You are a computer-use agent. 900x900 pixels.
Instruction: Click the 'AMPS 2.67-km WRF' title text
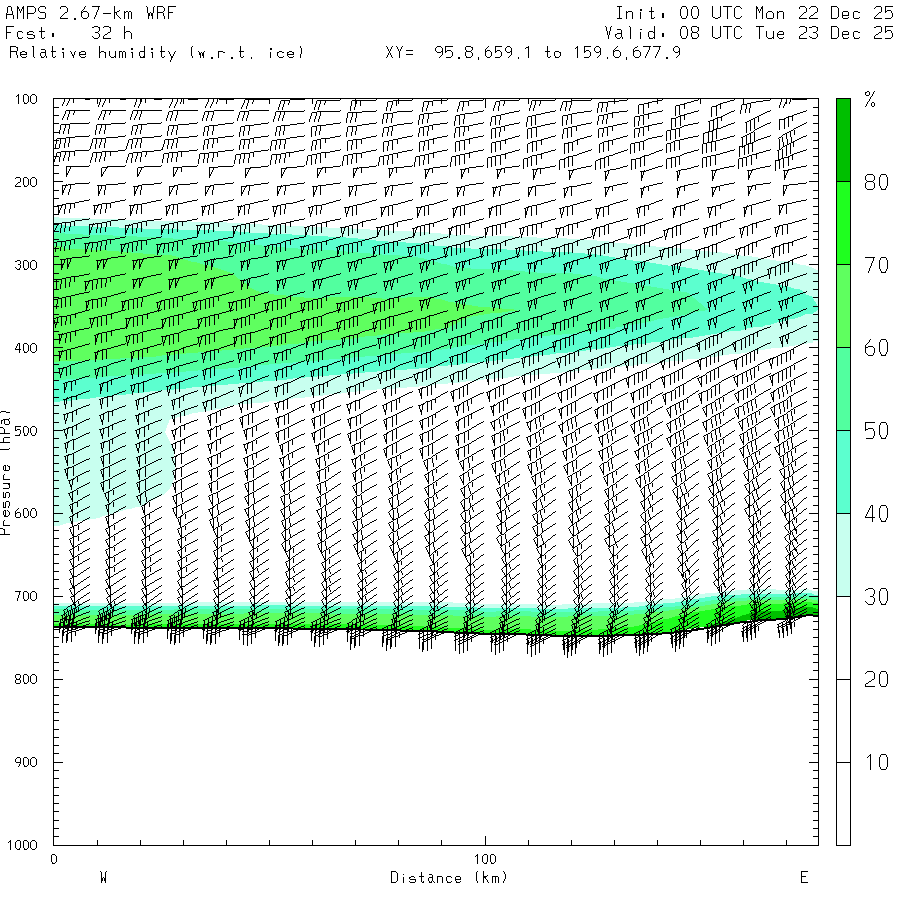tap(75, 13)
